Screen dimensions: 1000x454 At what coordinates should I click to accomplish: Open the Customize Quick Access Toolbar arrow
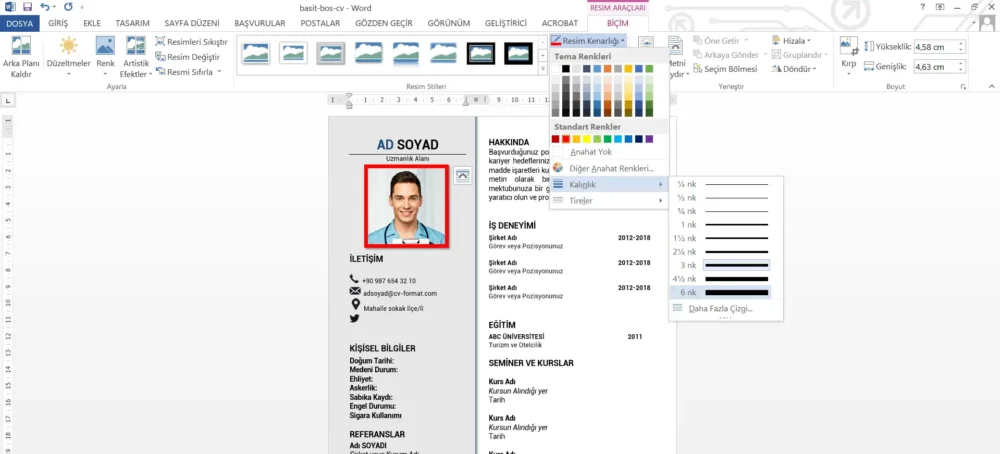82,8
